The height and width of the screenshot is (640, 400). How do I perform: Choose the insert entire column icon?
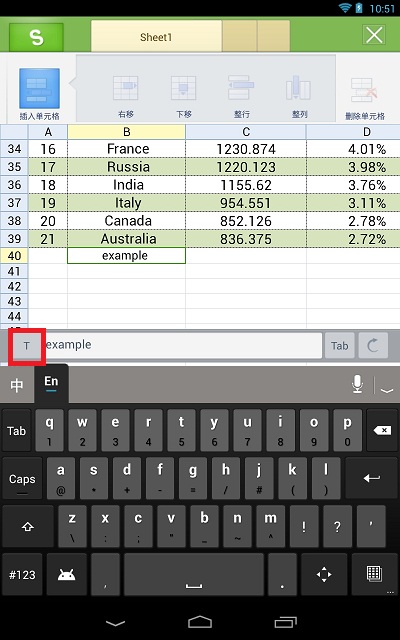(299, 96)
